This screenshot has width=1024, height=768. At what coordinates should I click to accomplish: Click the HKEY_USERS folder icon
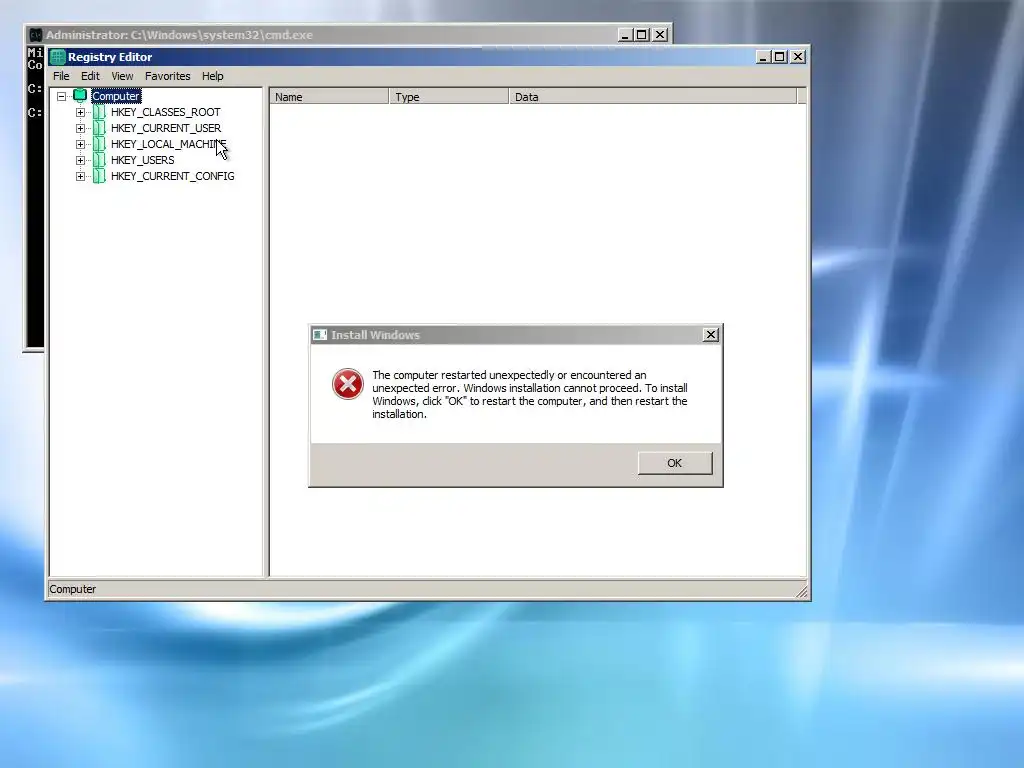pos(99,160)
